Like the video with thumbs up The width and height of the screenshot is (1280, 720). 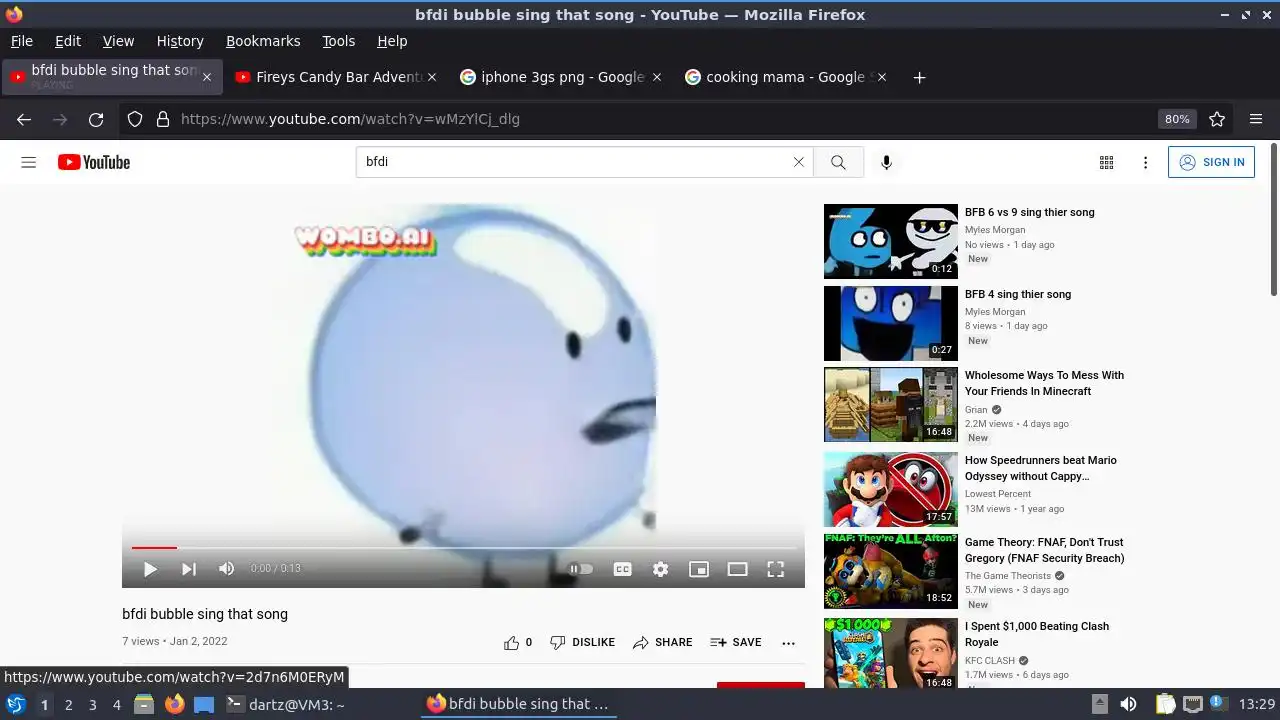click(x=518, y=642)
